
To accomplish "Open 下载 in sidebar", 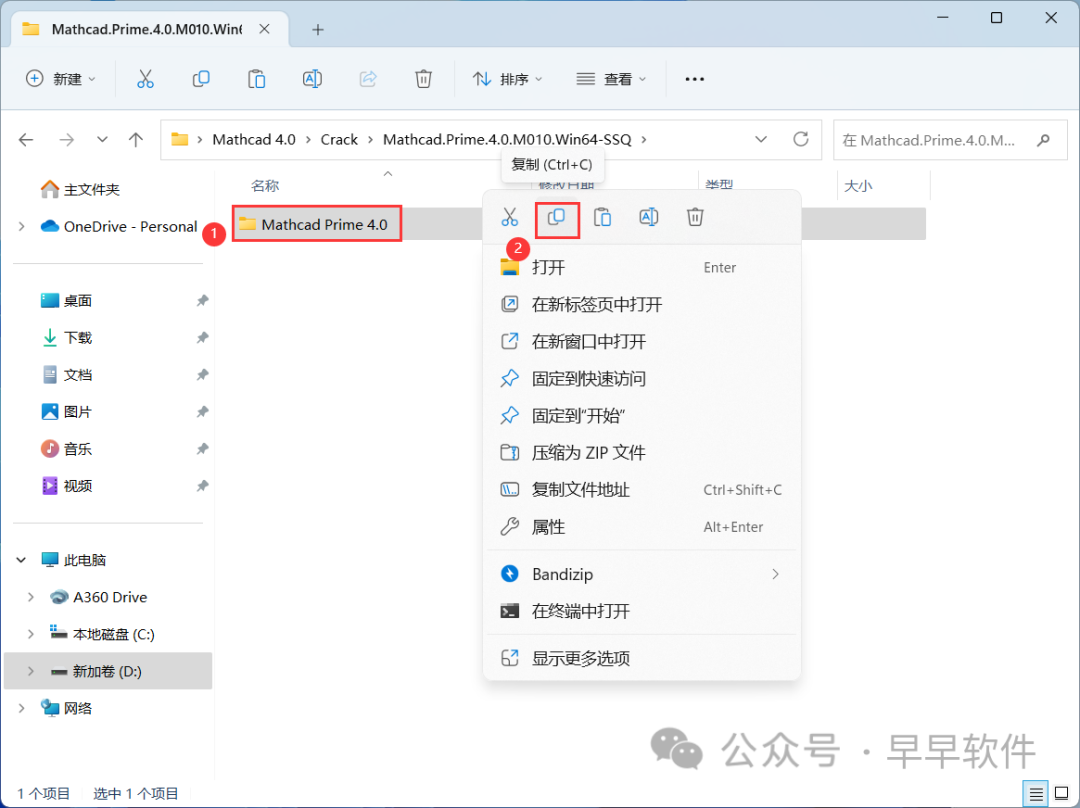I will coord(67,338).
